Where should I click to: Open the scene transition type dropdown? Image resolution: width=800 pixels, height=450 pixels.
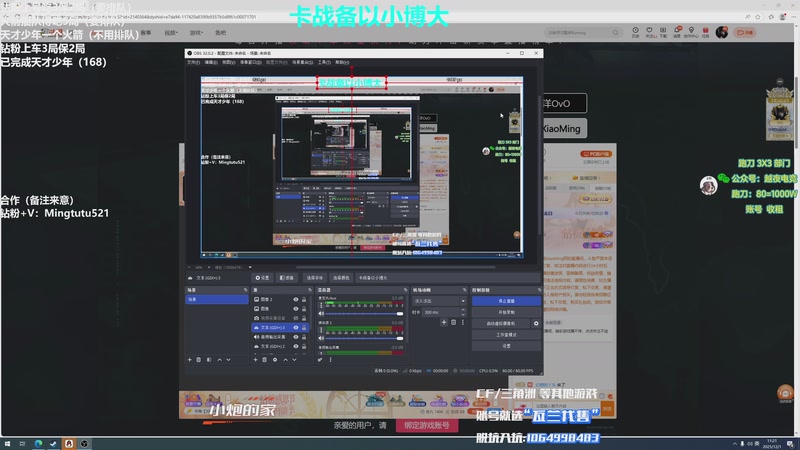439,301
